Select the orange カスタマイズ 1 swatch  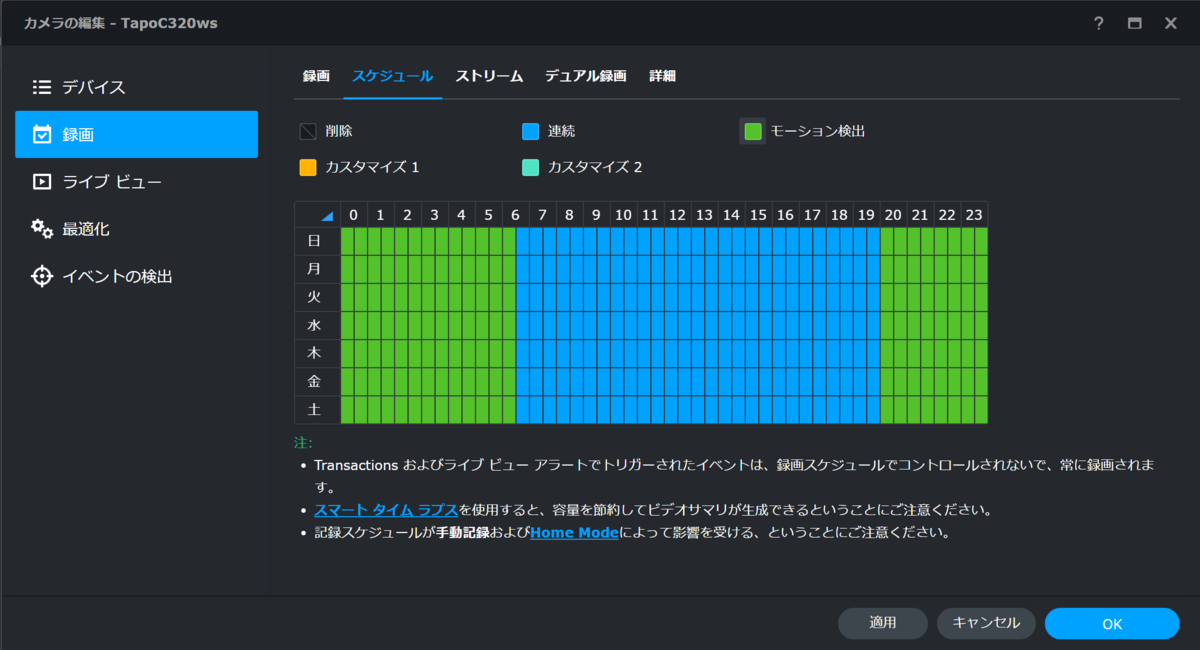308,167
